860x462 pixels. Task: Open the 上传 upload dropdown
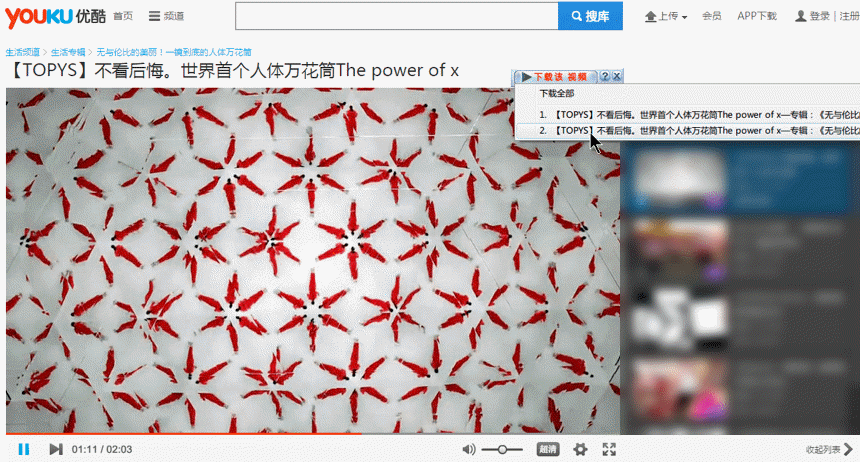[x=667, y=16]
